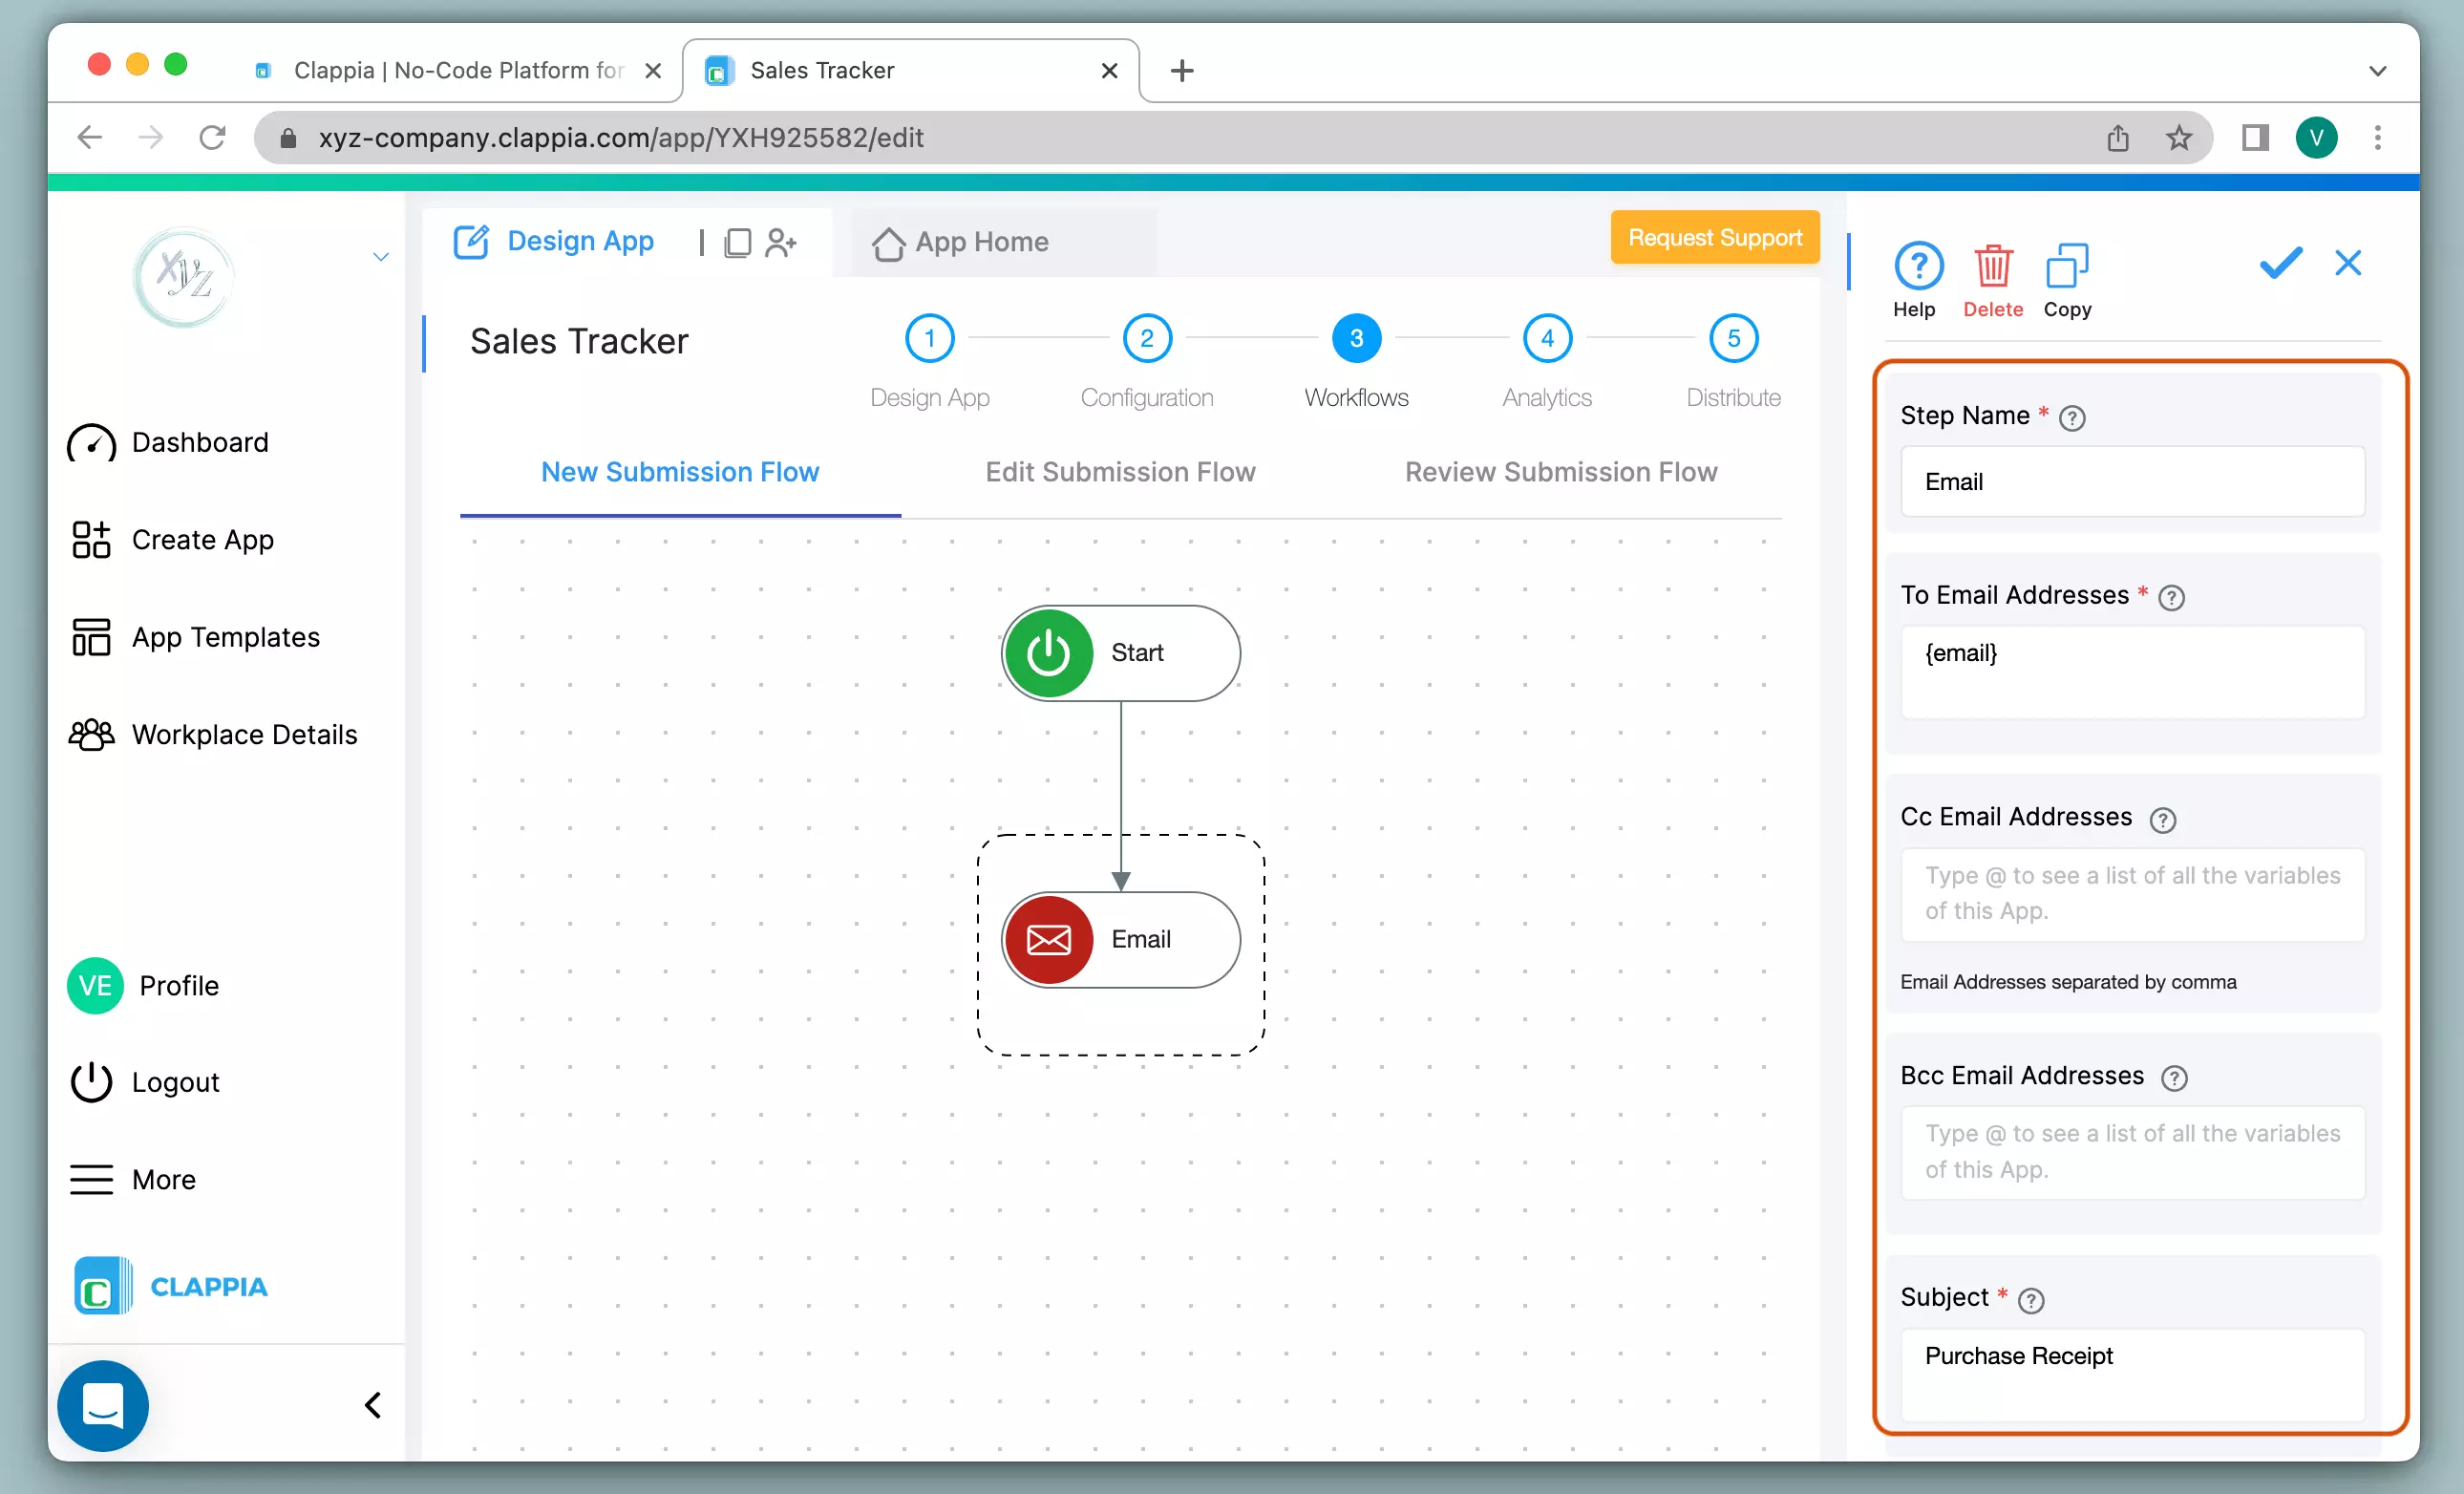Click the Help question mark icon

tap(1917, 266)
